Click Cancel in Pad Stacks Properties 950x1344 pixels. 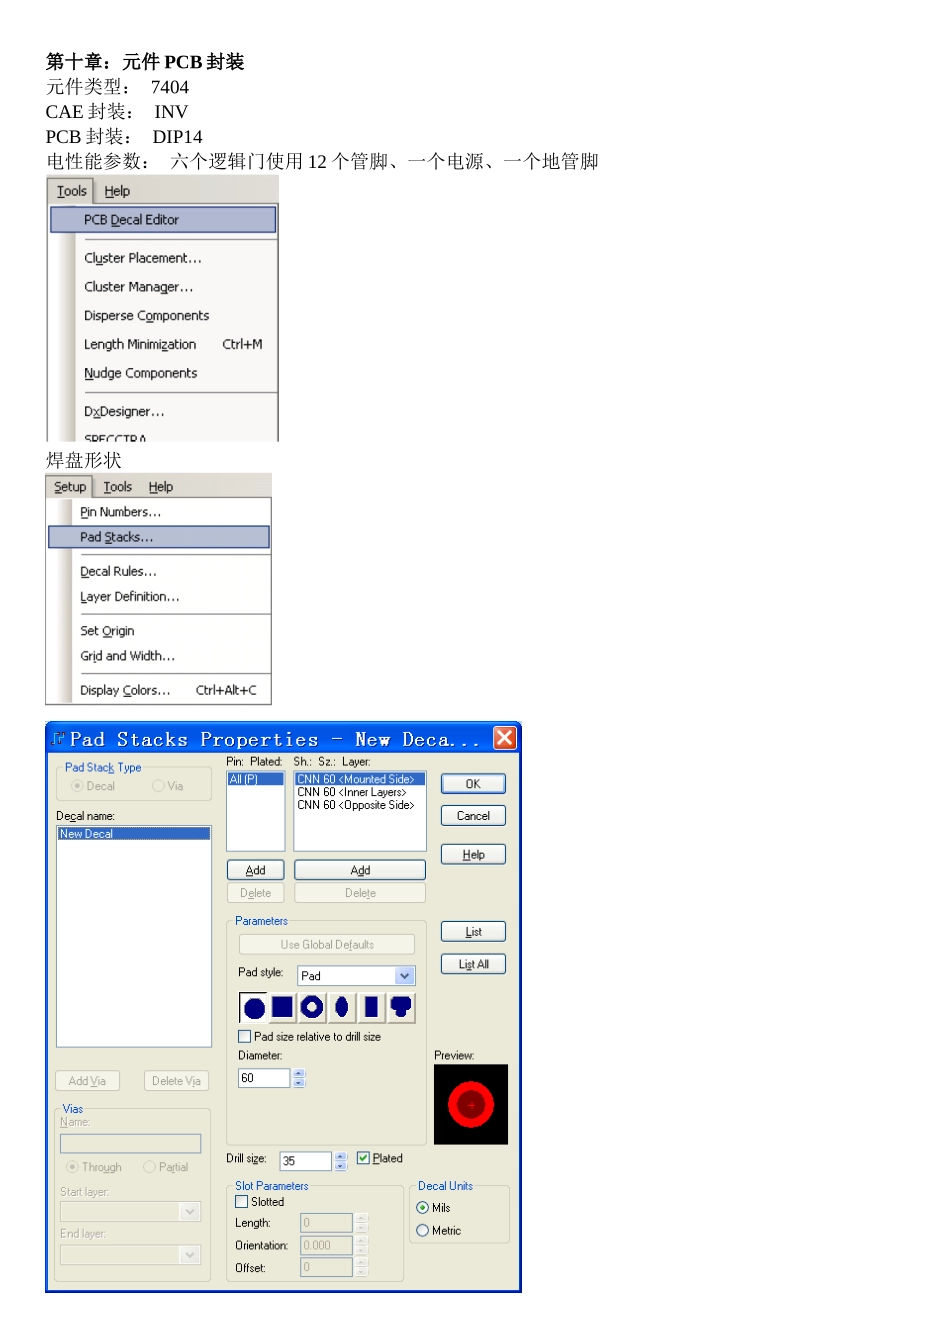pos(473,816)
